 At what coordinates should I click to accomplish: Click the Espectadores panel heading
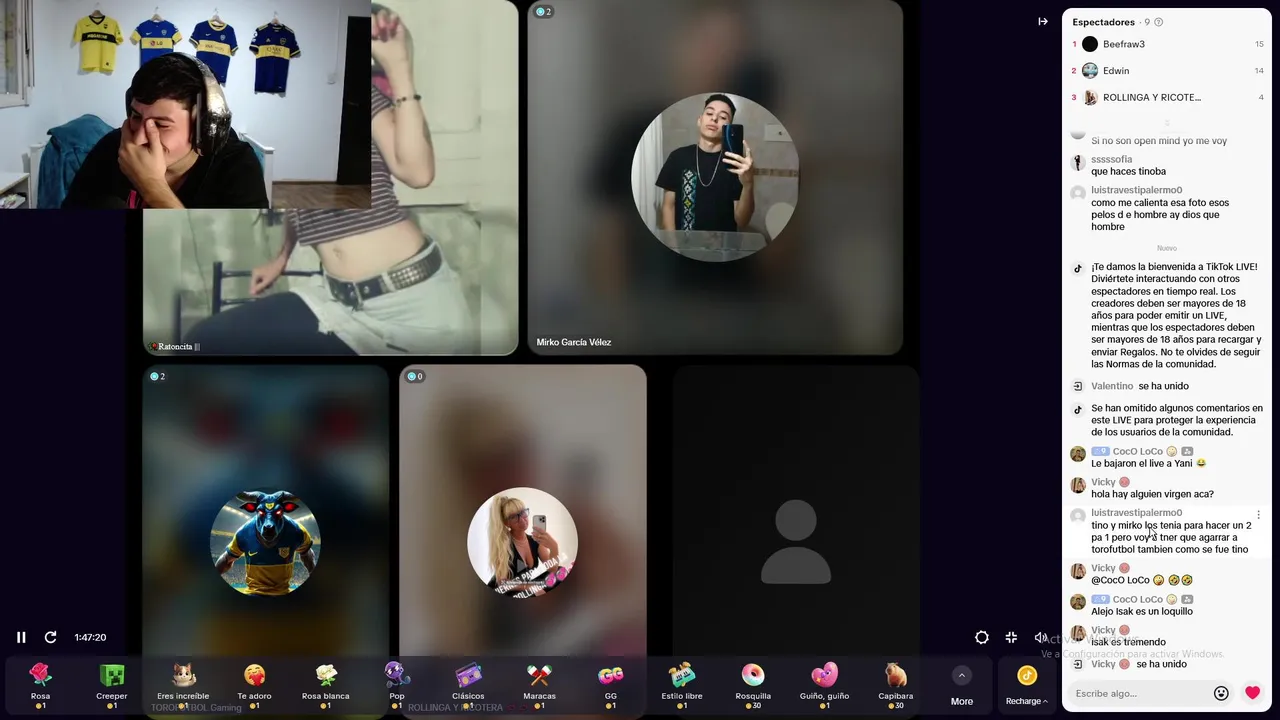(1103, 22)
